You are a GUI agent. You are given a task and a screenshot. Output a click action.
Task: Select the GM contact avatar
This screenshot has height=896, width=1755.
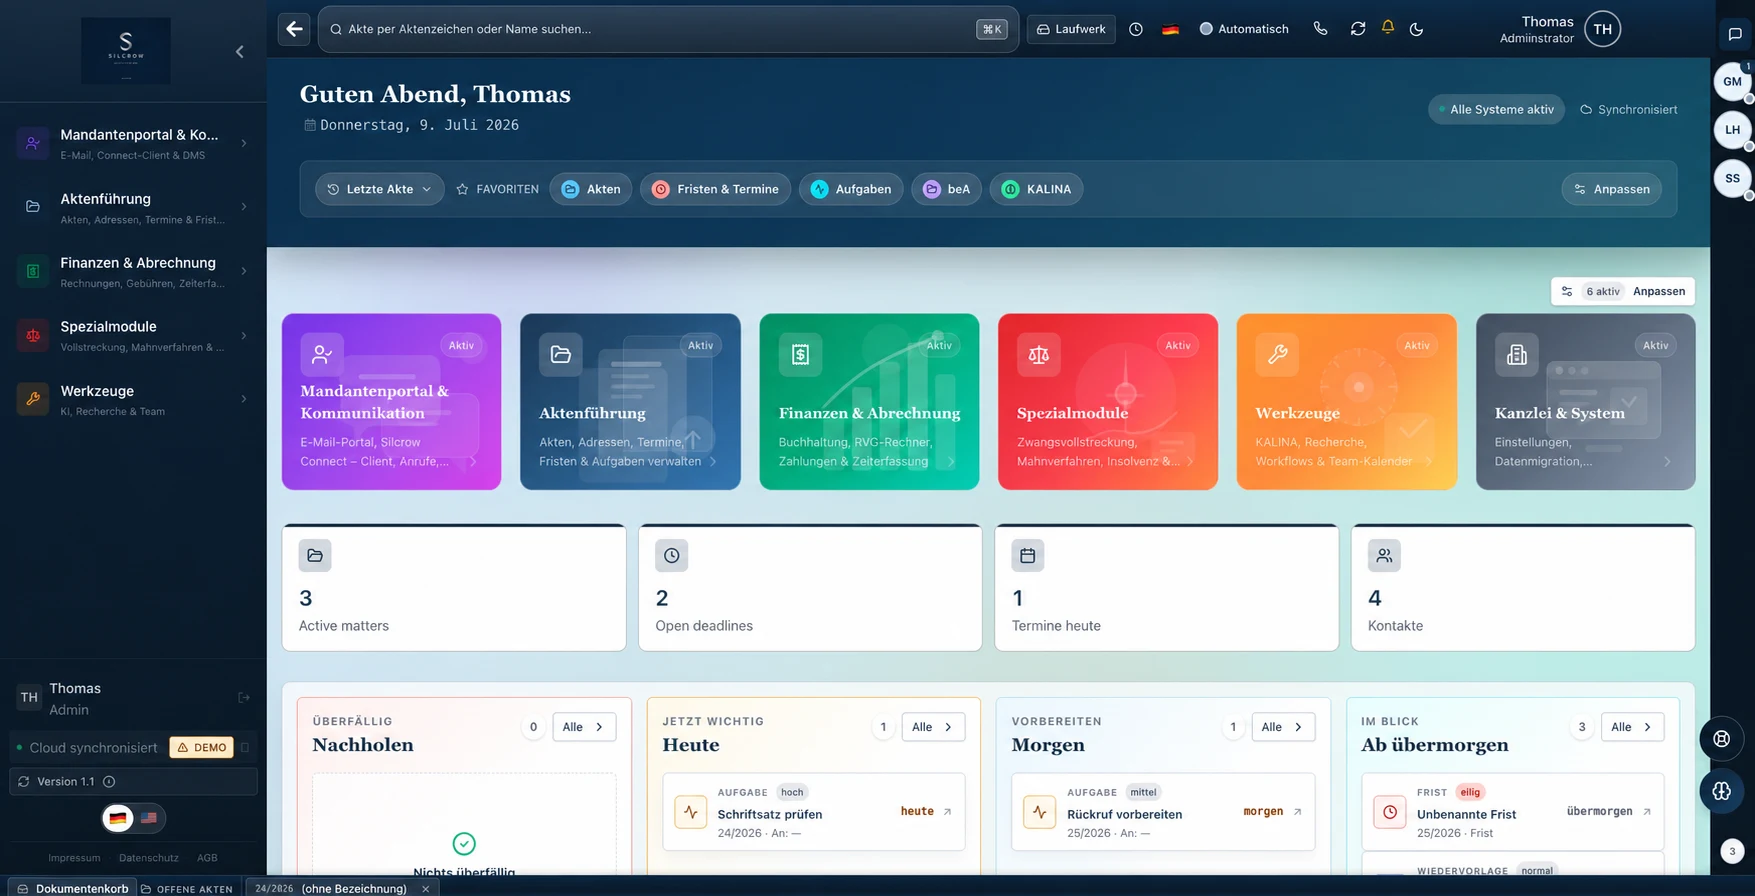click(1733, 82)
